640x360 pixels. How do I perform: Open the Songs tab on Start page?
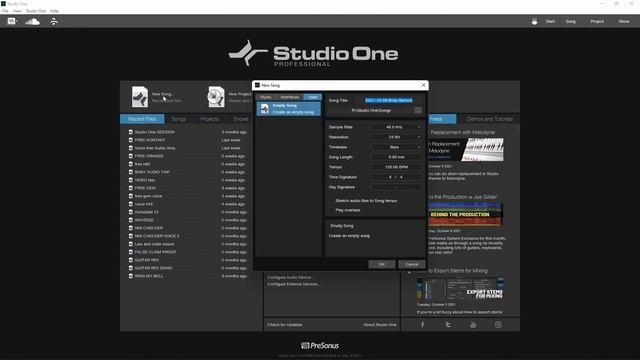tap(179, 119)
